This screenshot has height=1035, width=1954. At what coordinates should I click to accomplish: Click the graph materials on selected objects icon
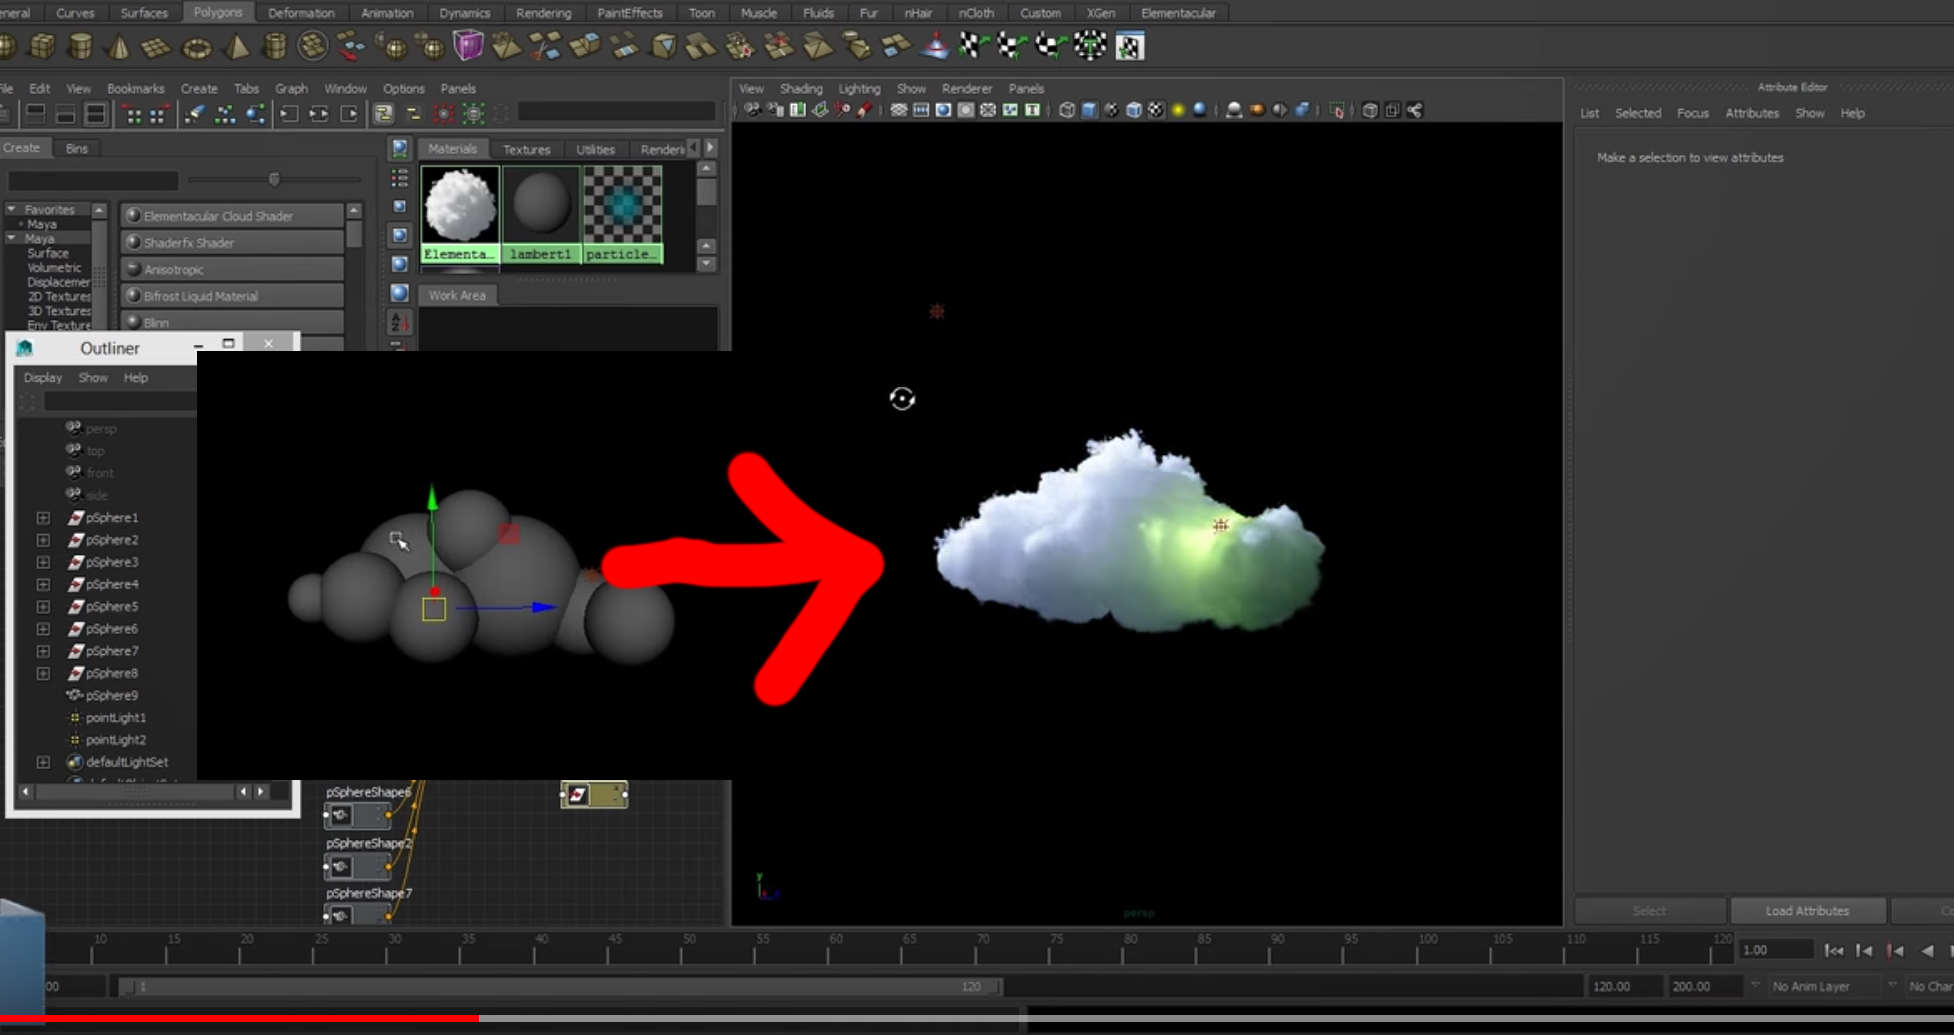256,114
